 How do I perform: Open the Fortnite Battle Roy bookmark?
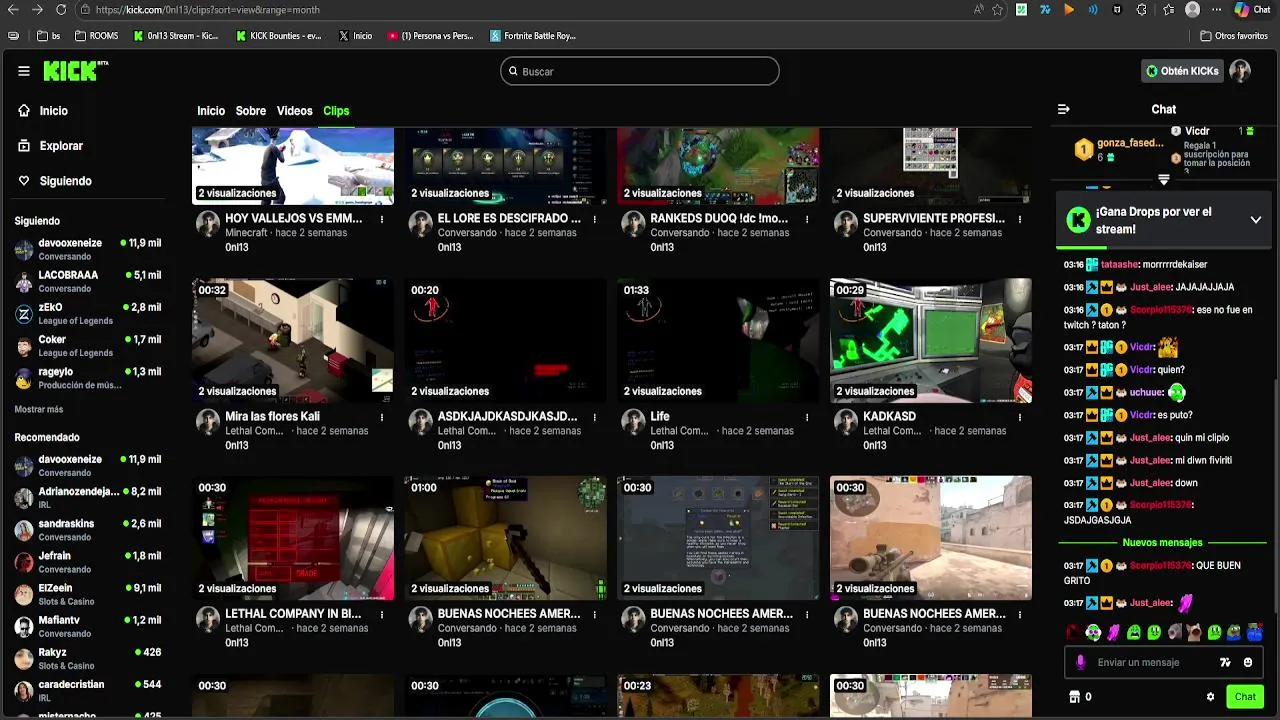532,36
